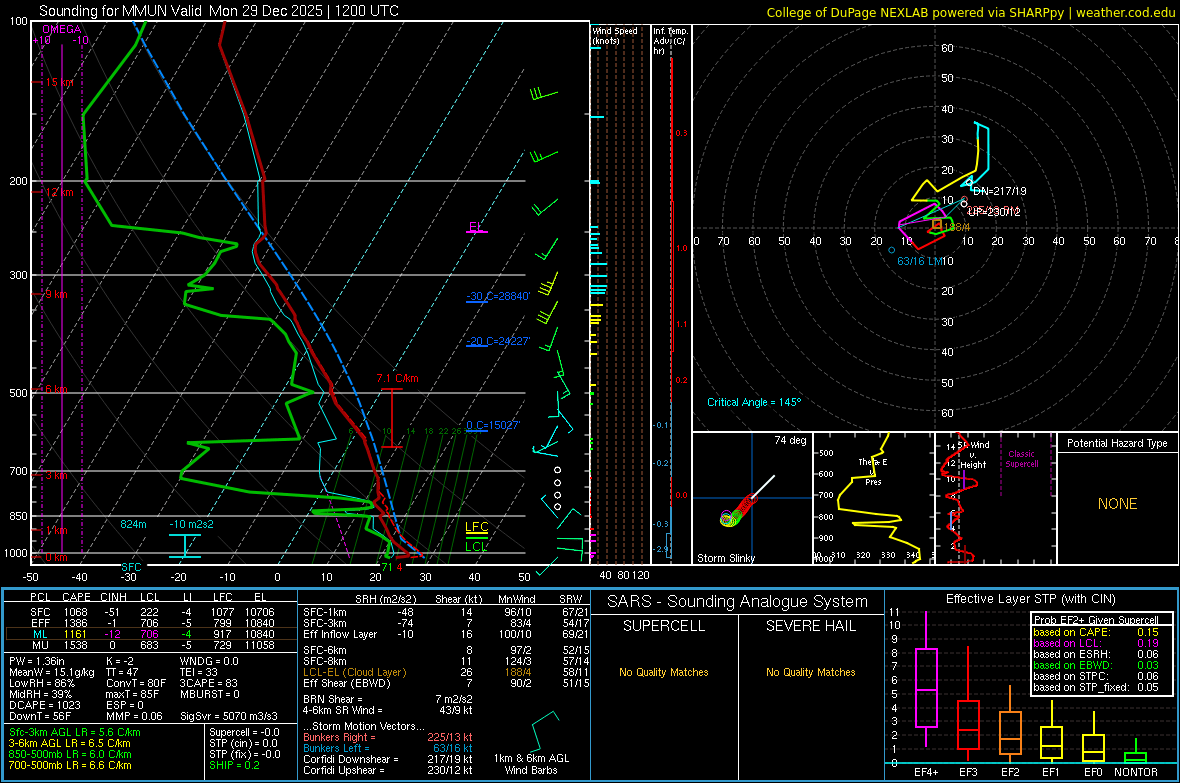Select the highlighted ML parcel row

coord(150,634)
